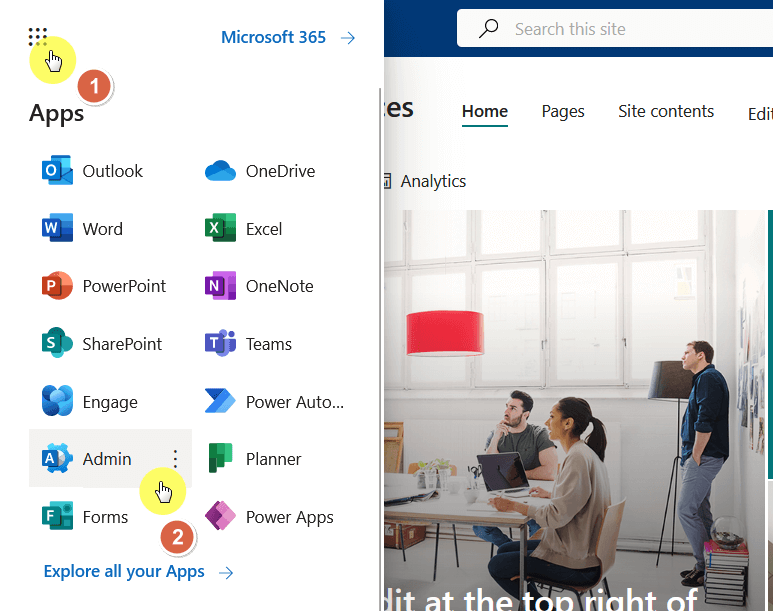Select the Home navigation tab
Image resolution: width=773 pixels, height=611 pixels.
485,111
